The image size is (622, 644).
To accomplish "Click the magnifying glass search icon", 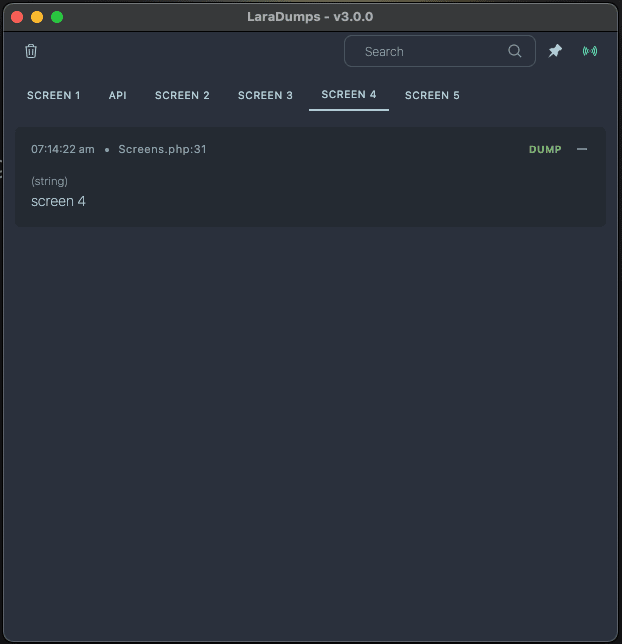I will 514,51.
